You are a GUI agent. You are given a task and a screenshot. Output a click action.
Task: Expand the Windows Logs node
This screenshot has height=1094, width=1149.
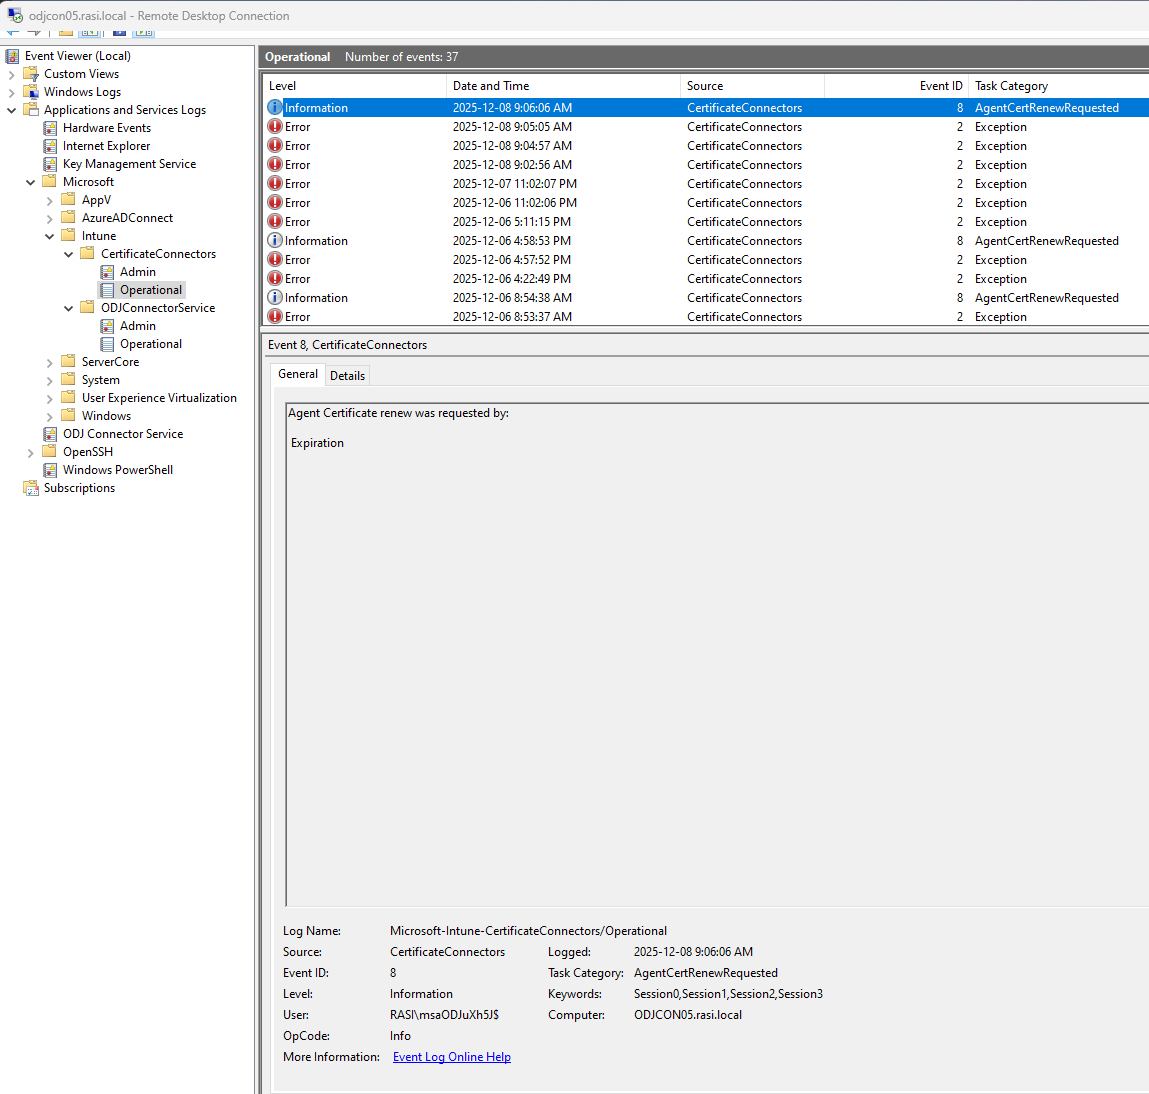(x=12, y=92)
